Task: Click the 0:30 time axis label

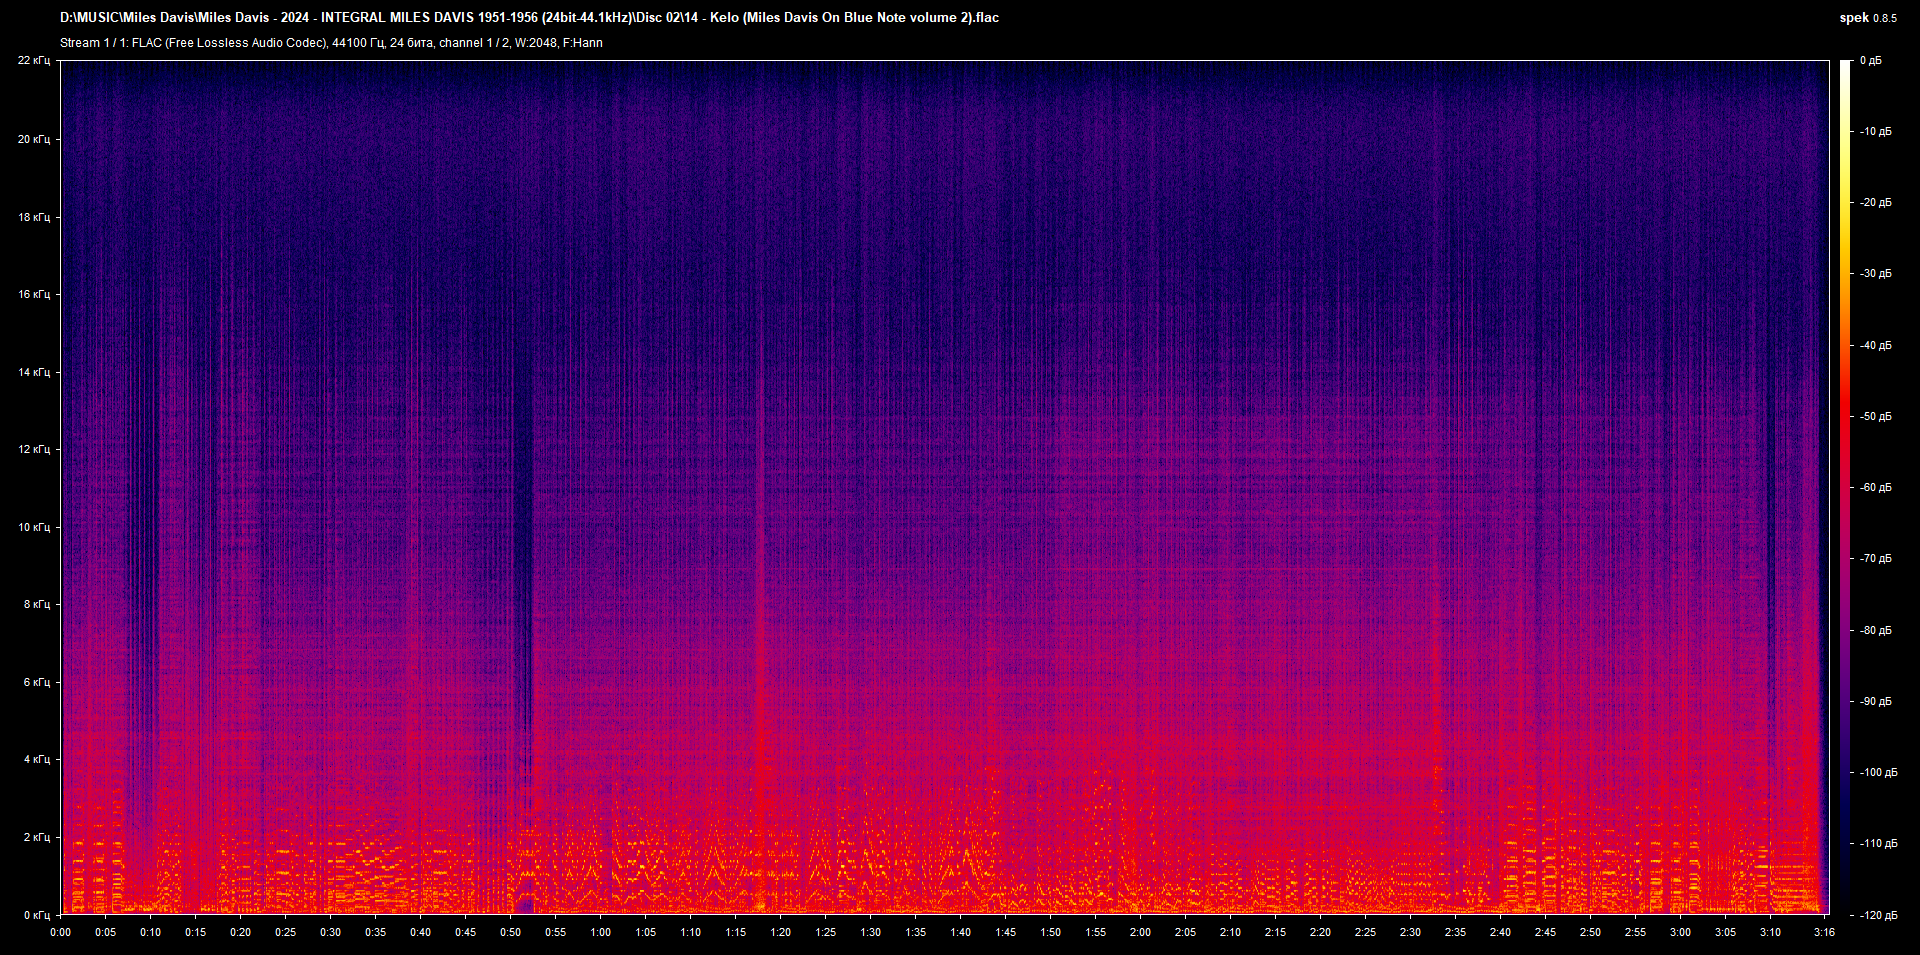Action: click(330, 932)
